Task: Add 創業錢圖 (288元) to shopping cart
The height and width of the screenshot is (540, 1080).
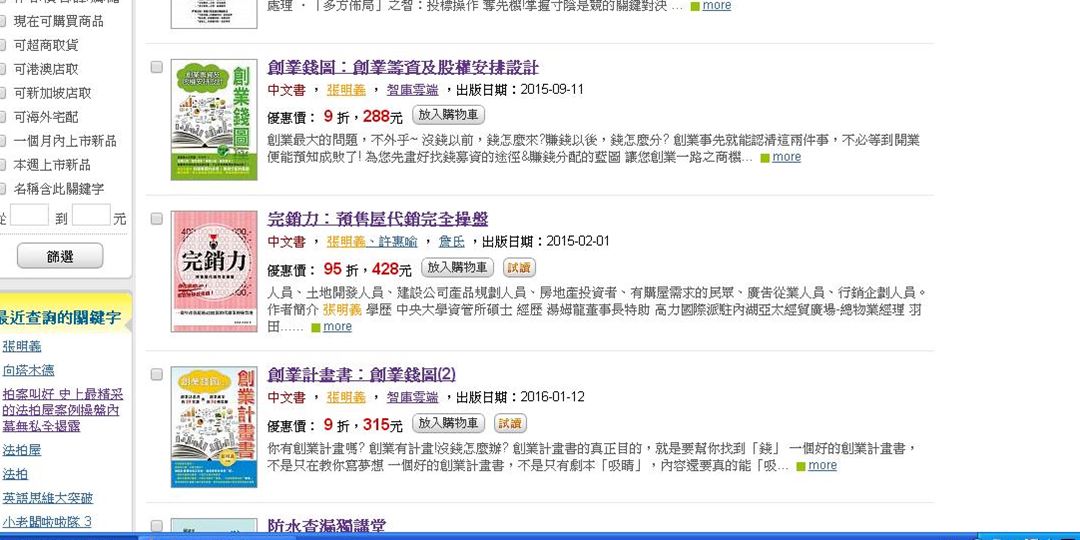Action: point(449,115)
